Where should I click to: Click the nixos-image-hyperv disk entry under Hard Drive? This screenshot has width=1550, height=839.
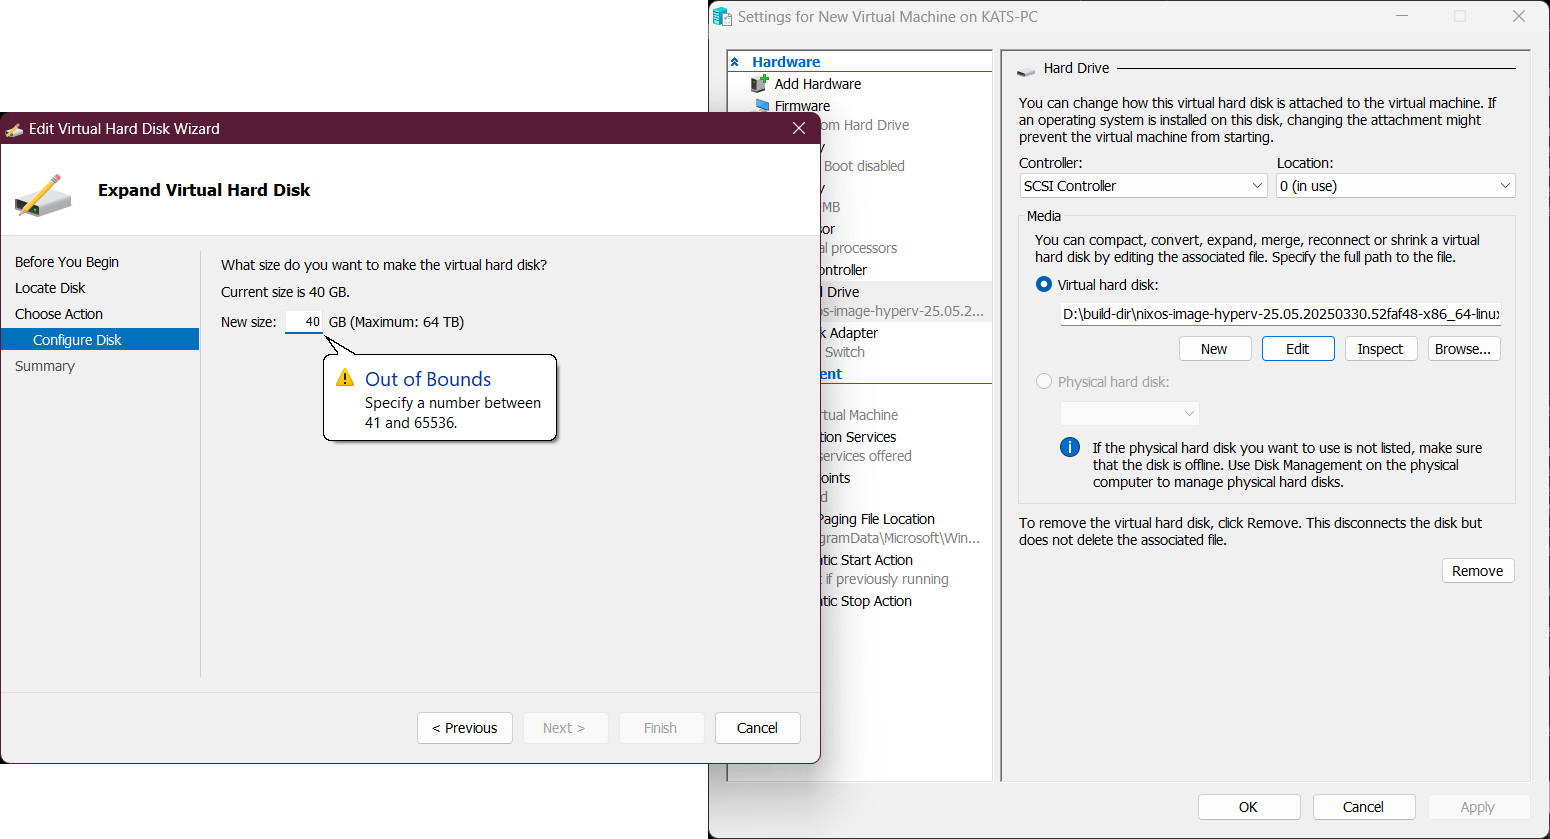click(903, 311)
